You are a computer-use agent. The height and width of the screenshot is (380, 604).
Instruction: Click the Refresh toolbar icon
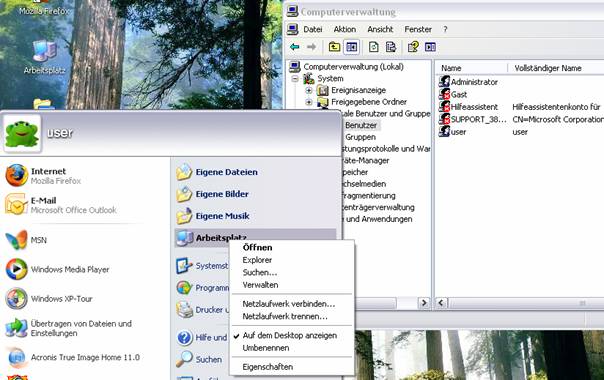click(374, 47)
